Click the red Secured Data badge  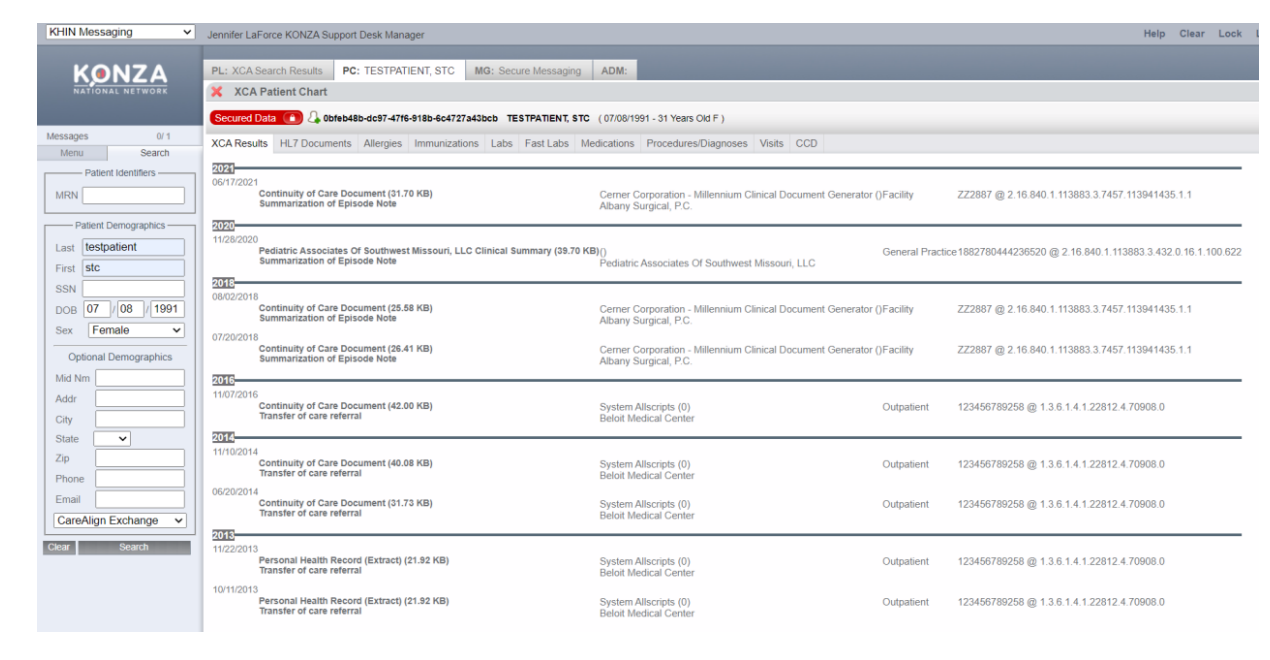point(256,118)
